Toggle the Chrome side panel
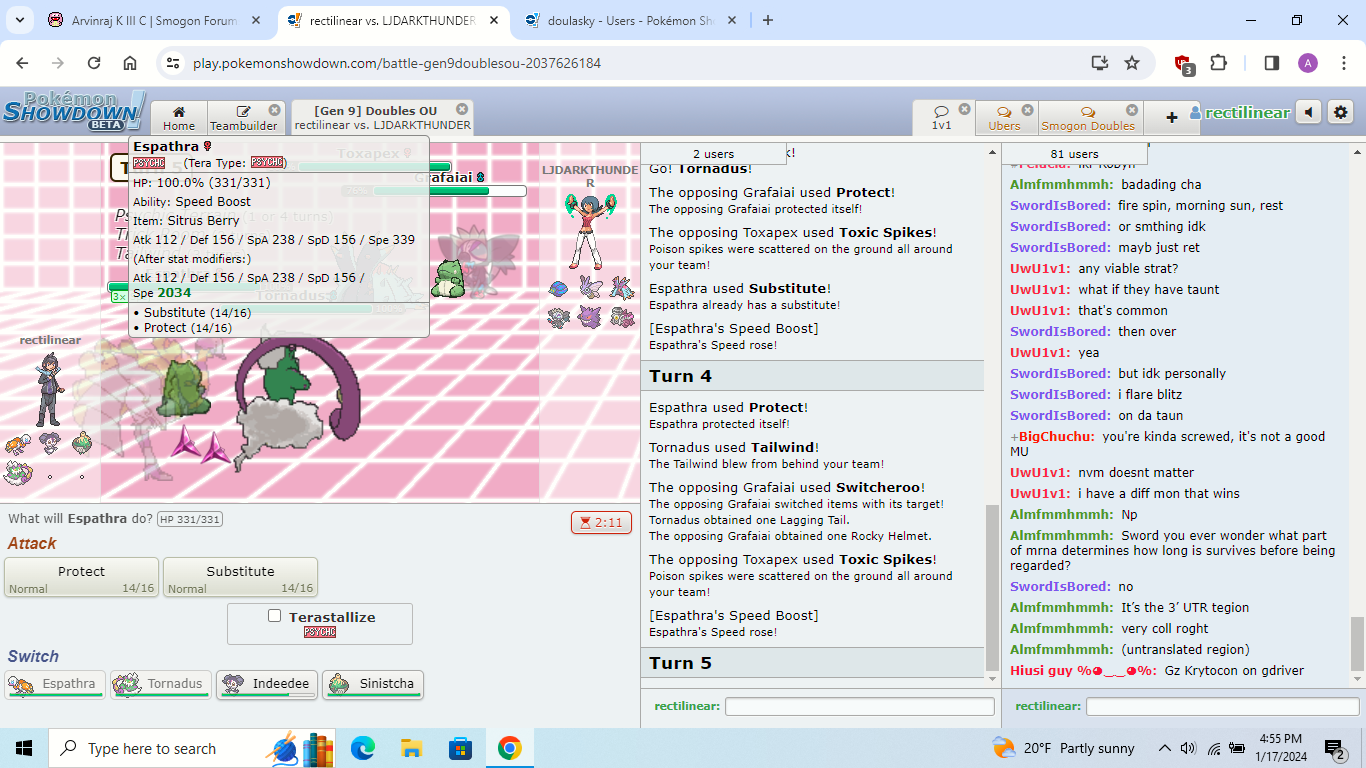Screen dimensions: 1366x768 [1272, 63]
